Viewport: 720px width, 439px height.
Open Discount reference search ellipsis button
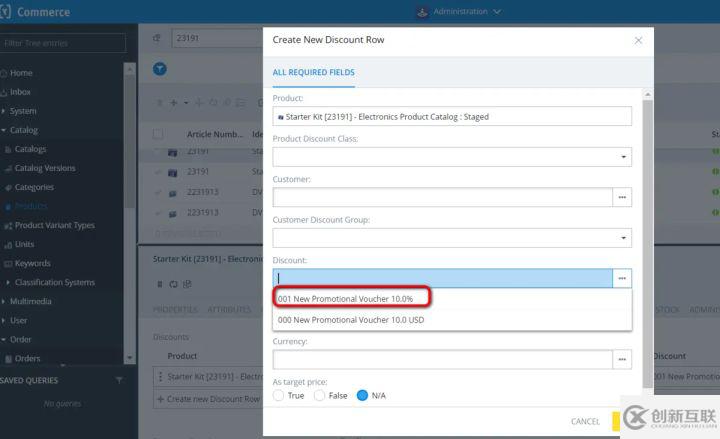pyautogui.click(x=622, y=278)
